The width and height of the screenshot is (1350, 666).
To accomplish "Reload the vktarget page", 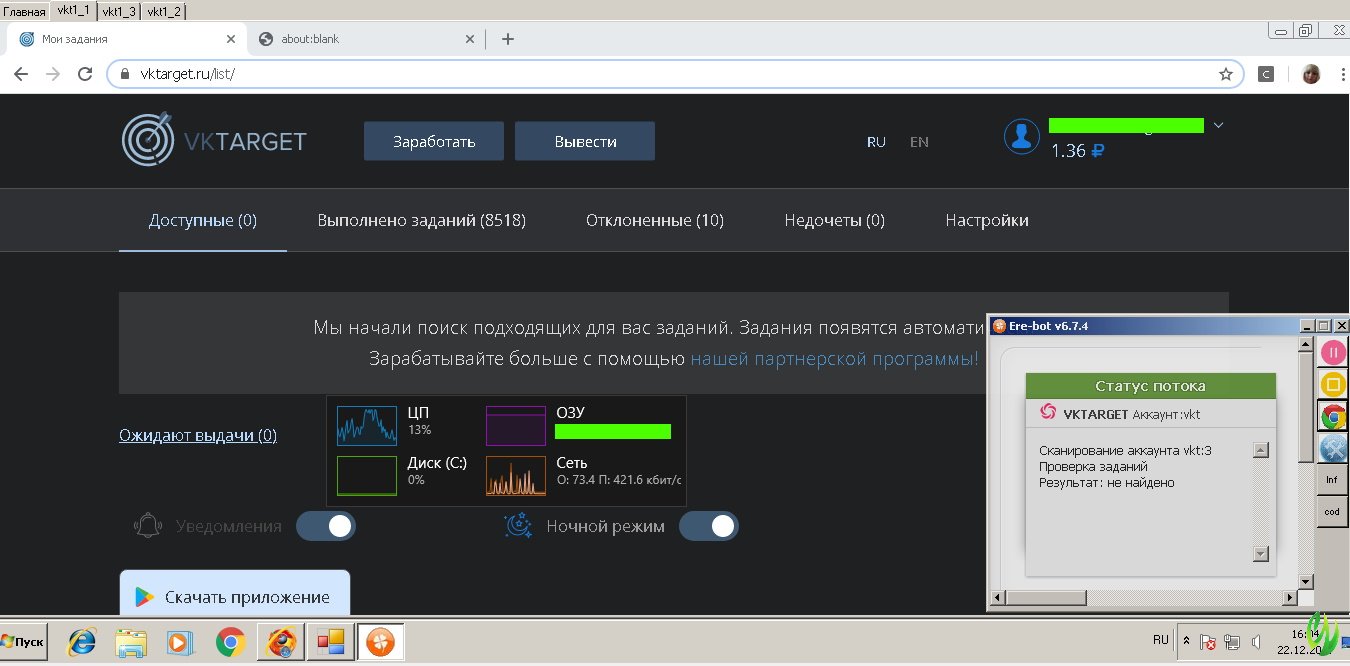I will click(x=85, y=74).
